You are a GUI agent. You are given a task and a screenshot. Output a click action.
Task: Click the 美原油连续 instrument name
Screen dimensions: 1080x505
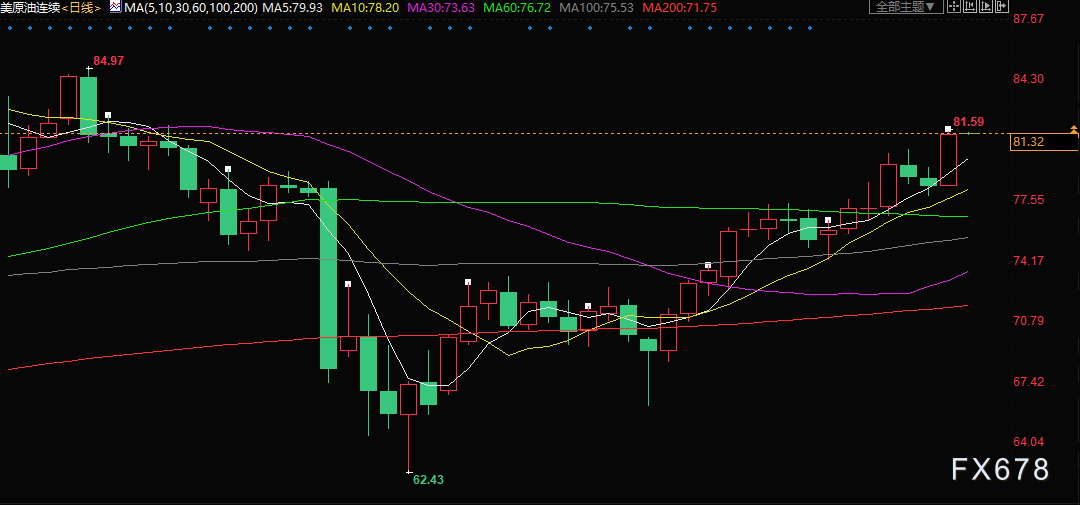point(32,8)
